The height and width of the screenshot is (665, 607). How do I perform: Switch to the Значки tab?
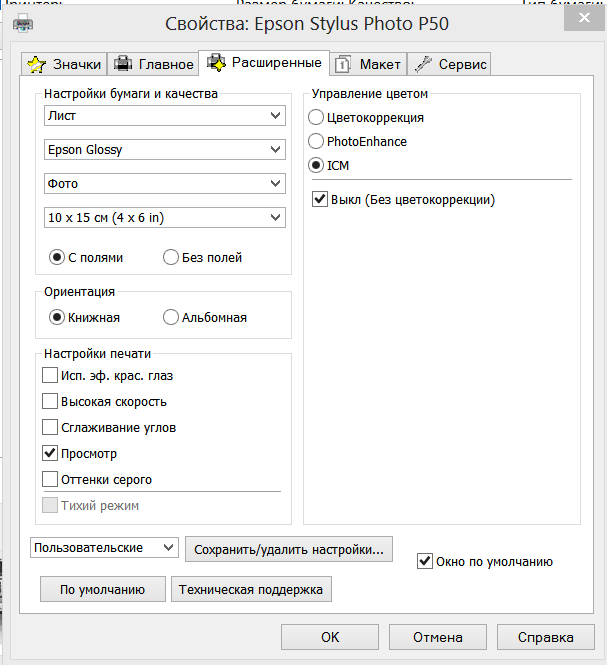pos(64,64)
